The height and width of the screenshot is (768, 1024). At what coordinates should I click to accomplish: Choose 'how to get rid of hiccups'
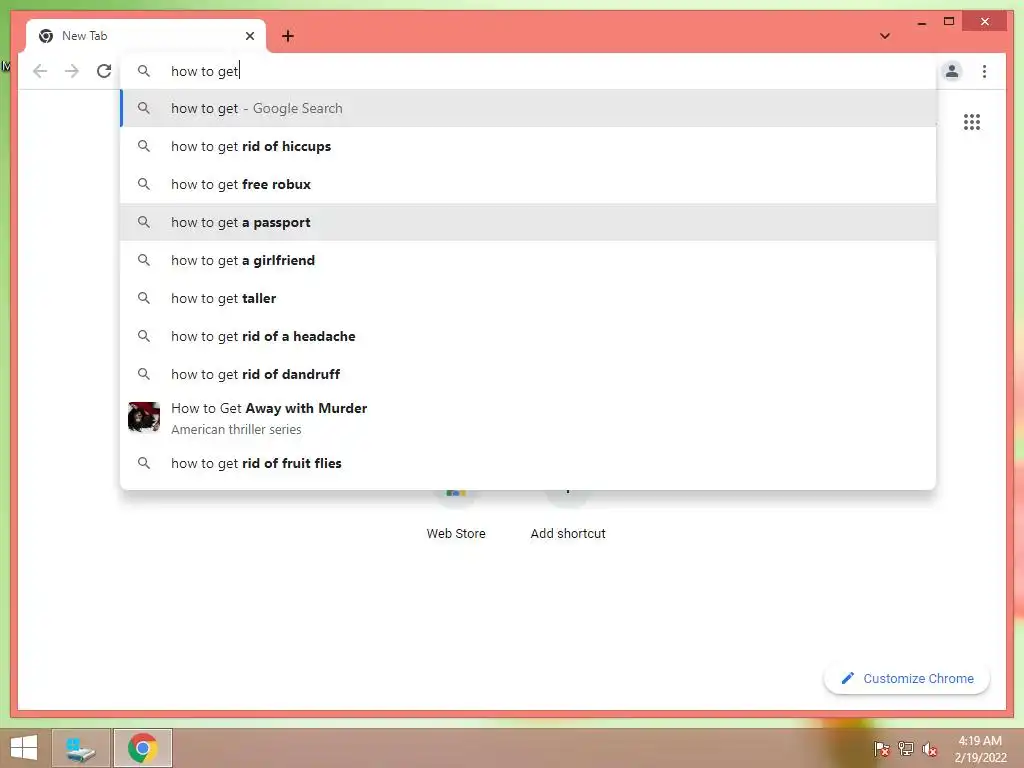pyautogui.click(x=528, y=146)
